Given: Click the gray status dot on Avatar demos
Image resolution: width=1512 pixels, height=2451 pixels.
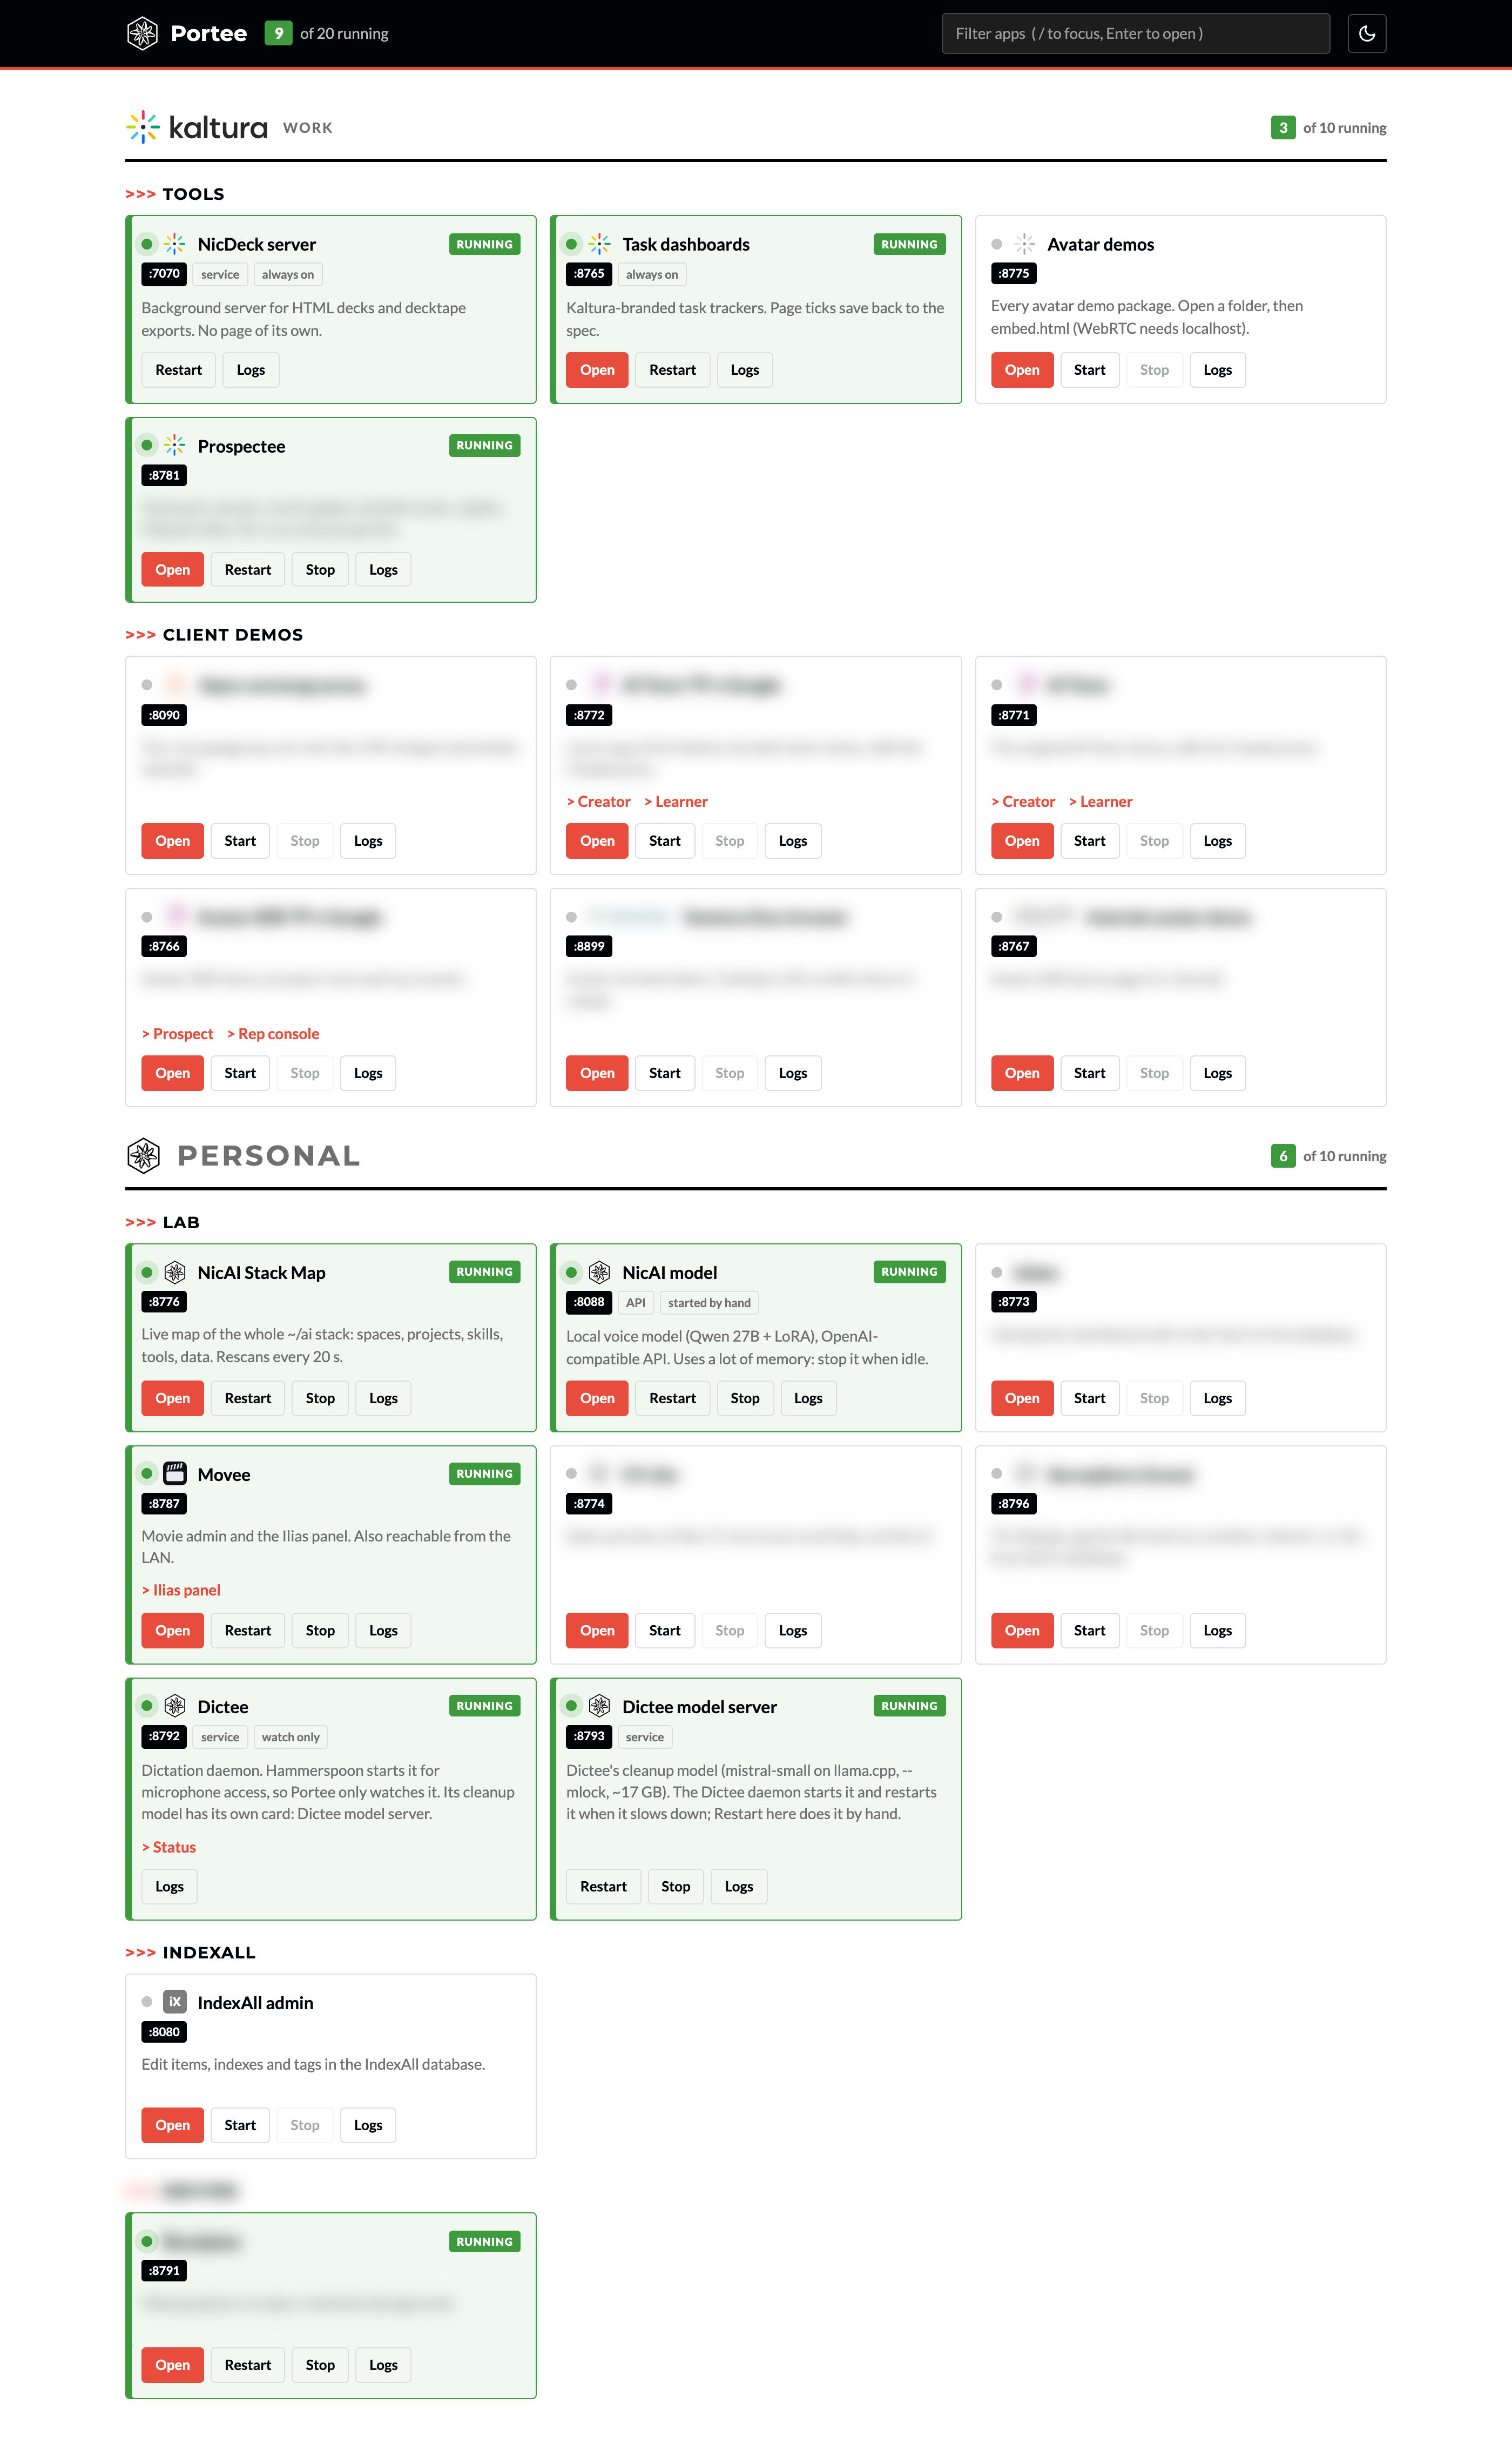Looking at the screenshot, I should click(x=996, y=244).
